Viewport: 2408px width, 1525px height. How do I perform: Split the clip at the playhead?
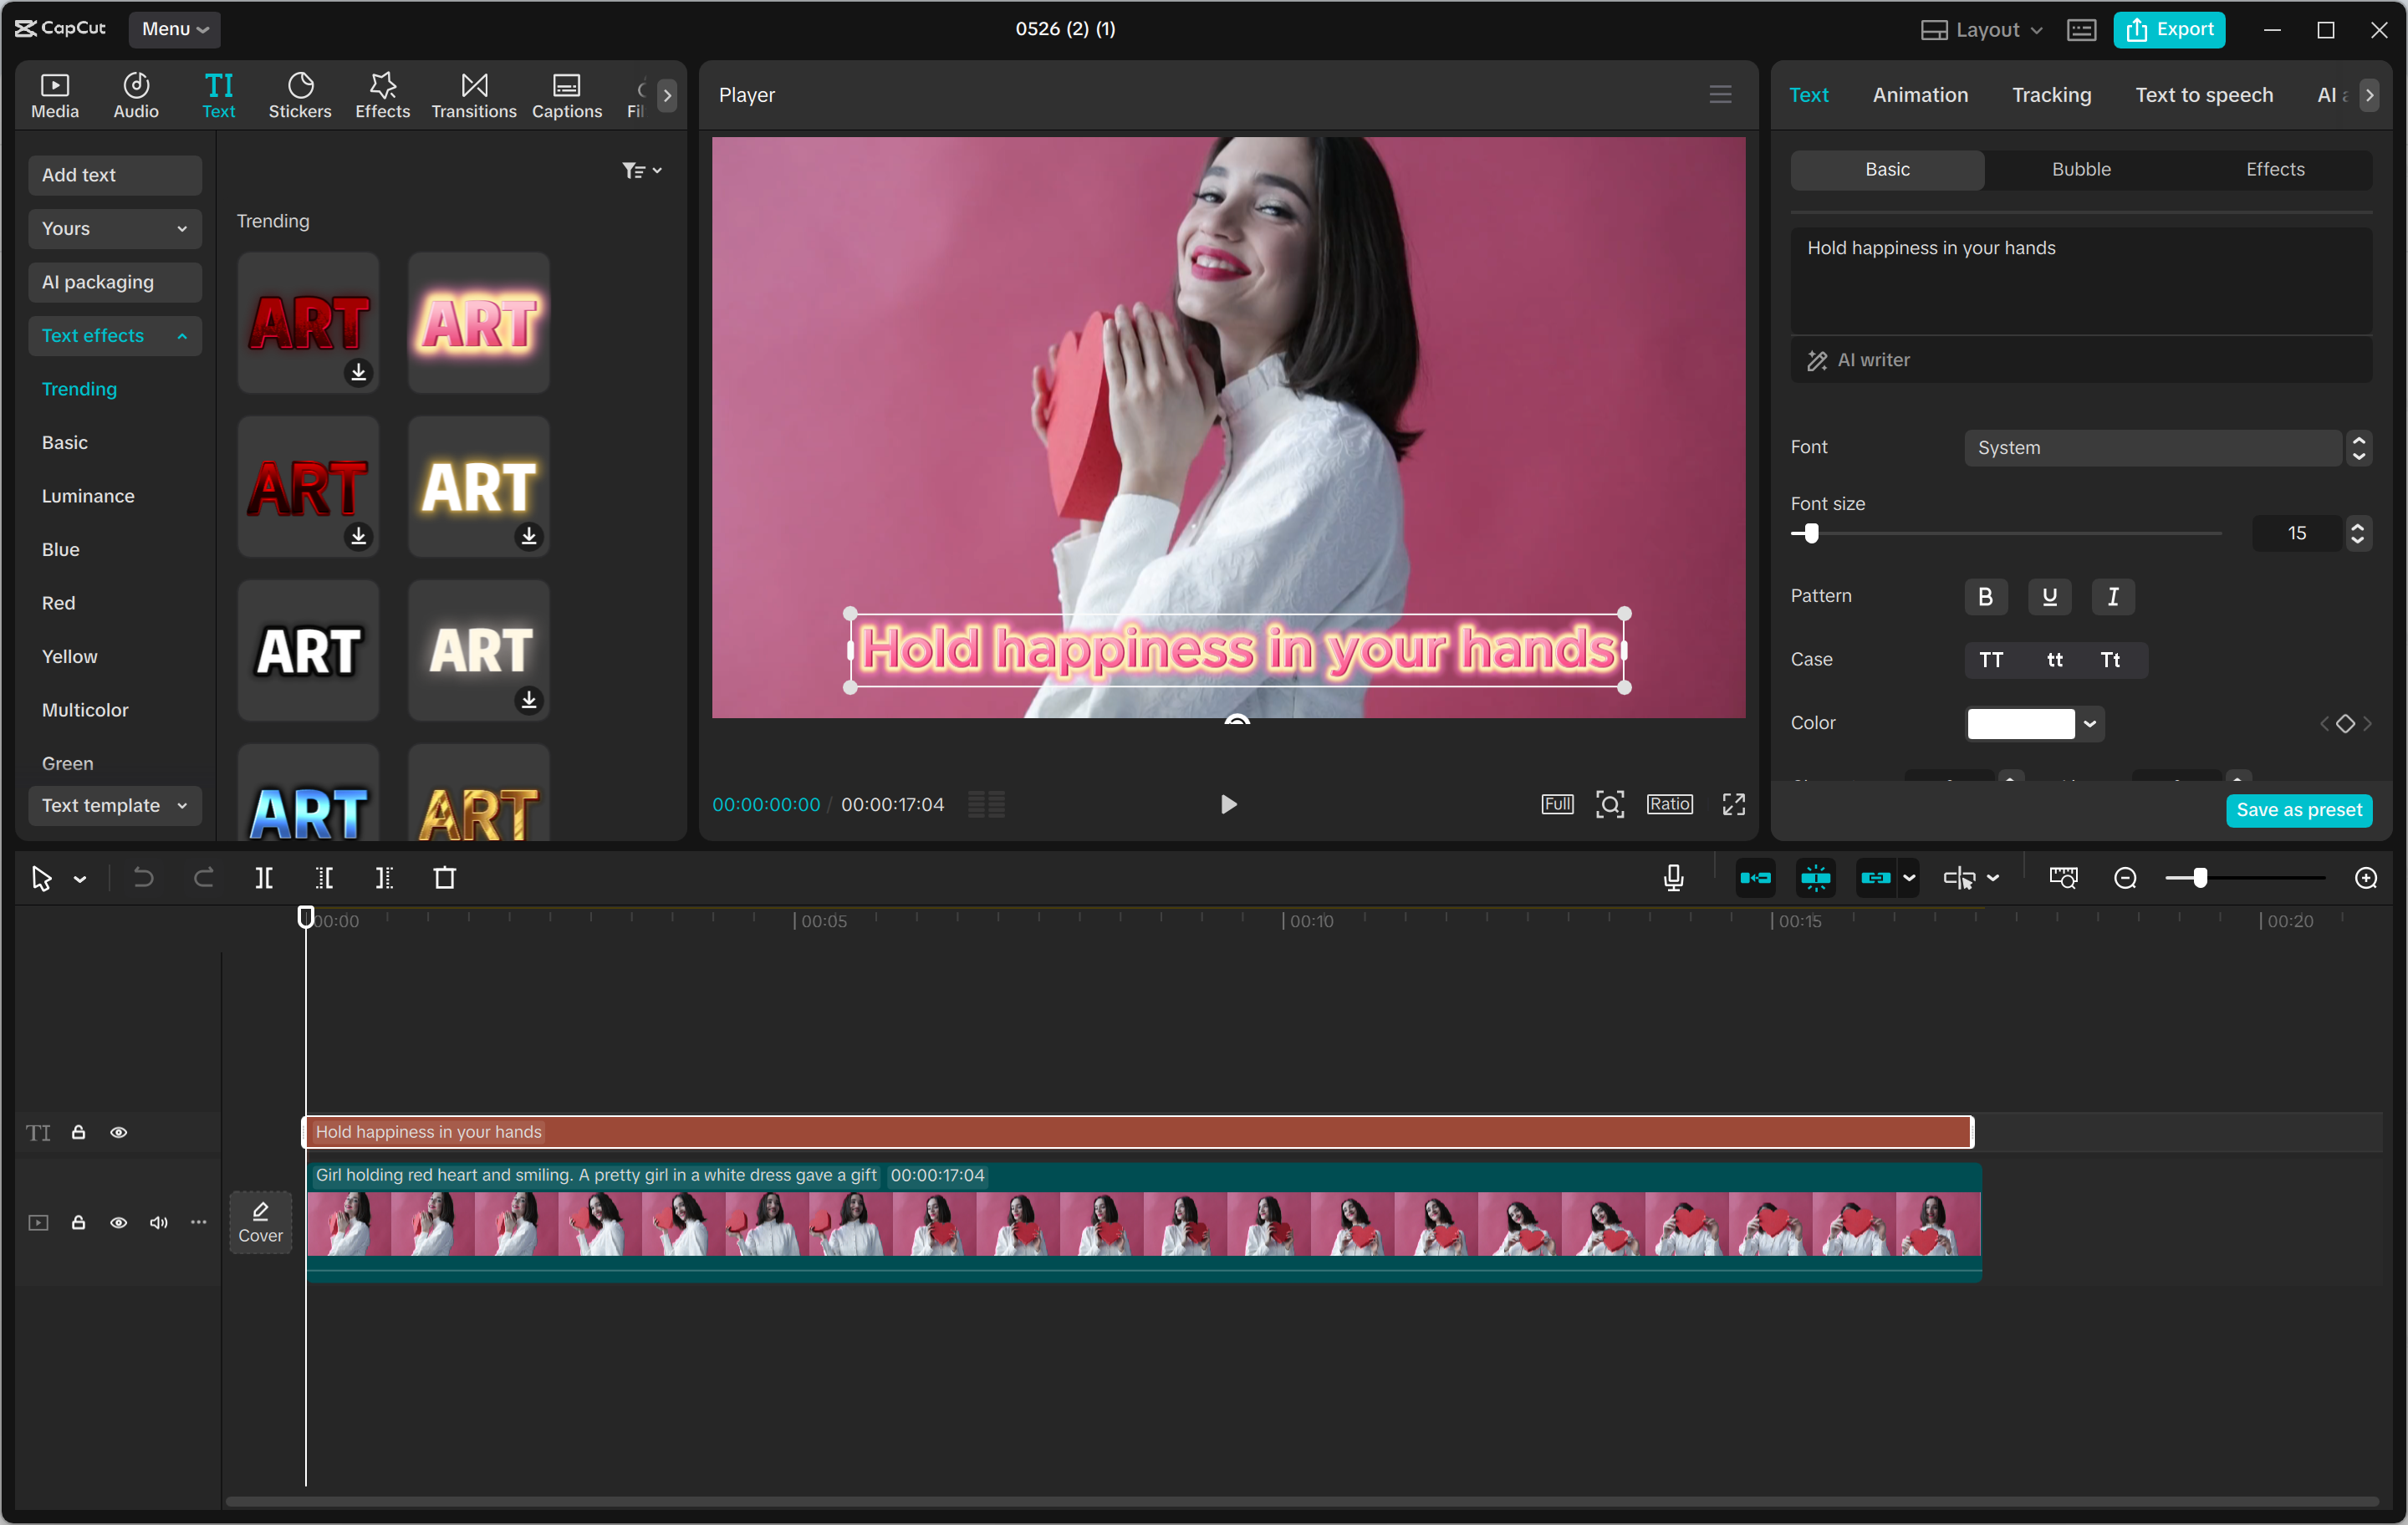[x=265, y=877]
